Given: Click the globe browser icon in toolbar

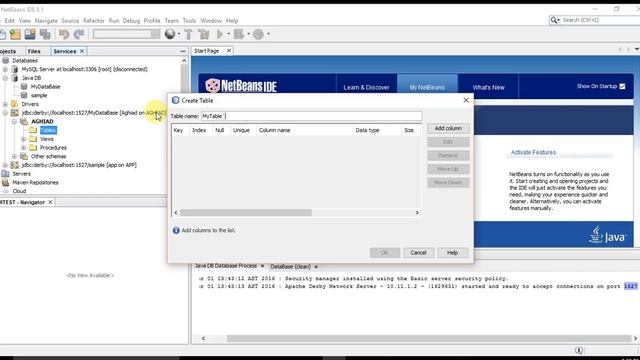Looking at the screenshot, I should point(170,34).
